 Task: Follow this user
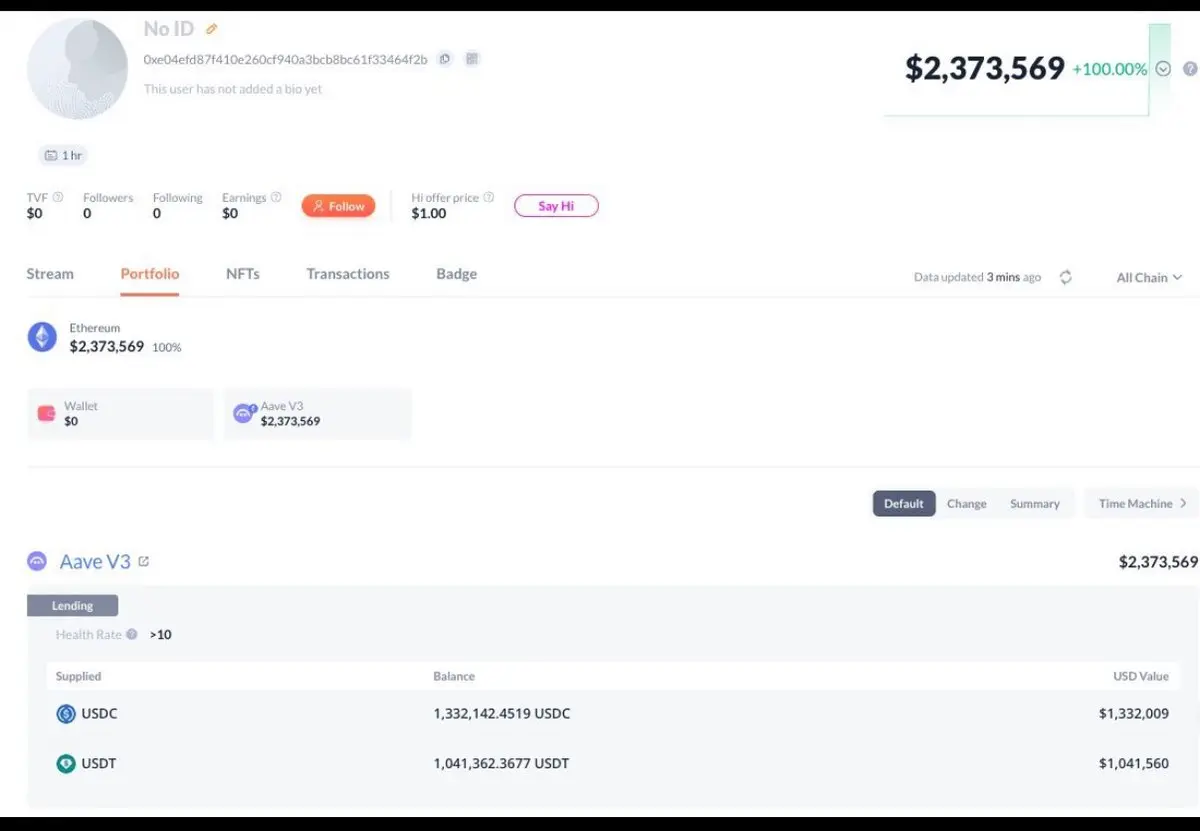338,206
